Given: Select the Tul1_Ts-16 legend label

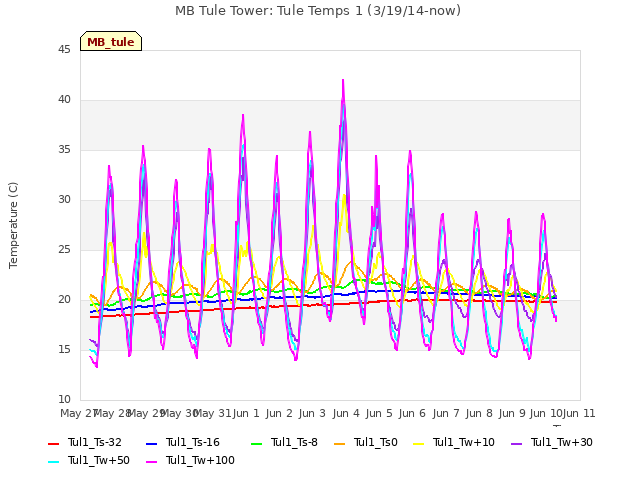Looking at the screenshot, I should 193,442.
